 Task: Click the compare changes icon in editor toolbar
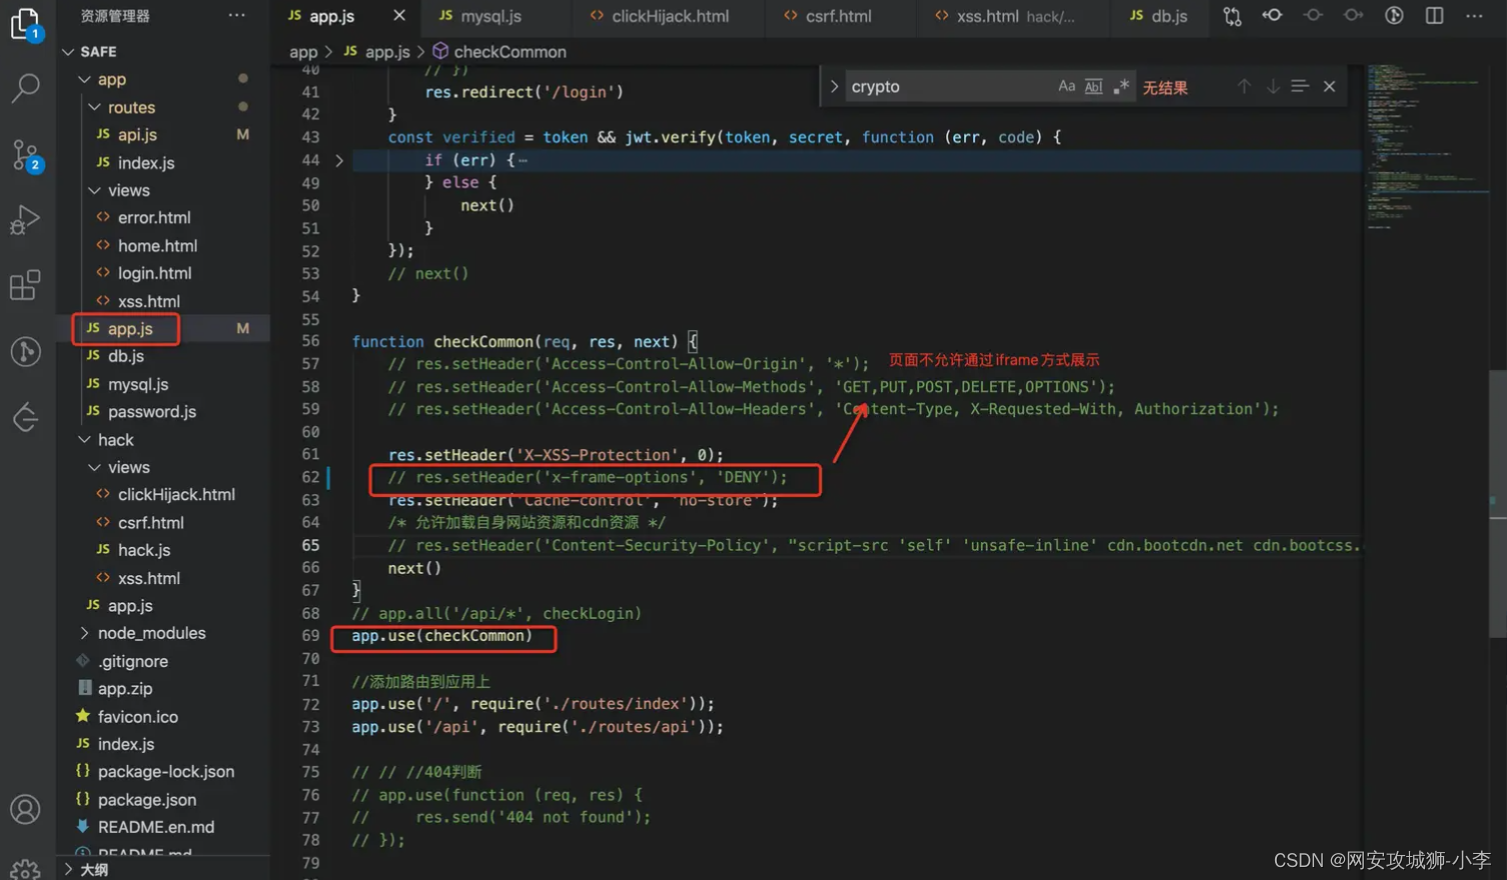click(1232, 16)
